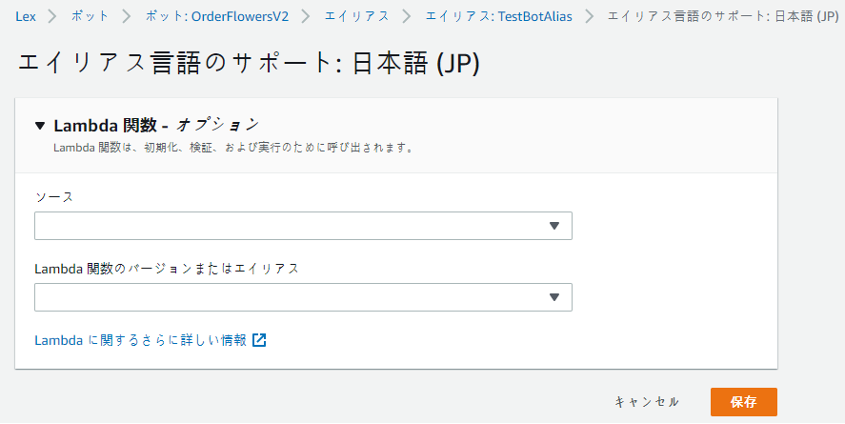The width and height of the screenshot is (845, 424).
Task: Collapse the Lambda 関数 section with the triangle
Action: [40, 126]
